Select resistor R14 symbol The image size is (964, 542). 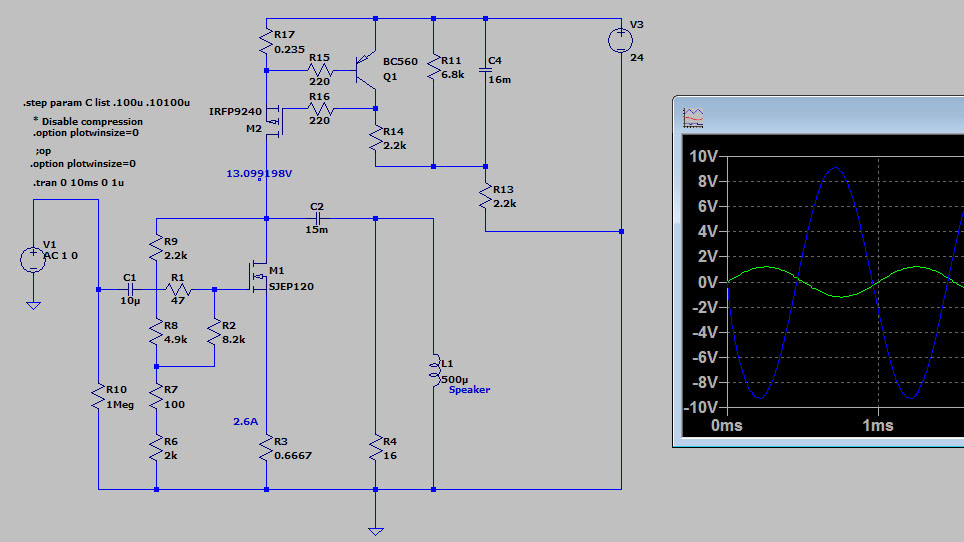point(376,138)
